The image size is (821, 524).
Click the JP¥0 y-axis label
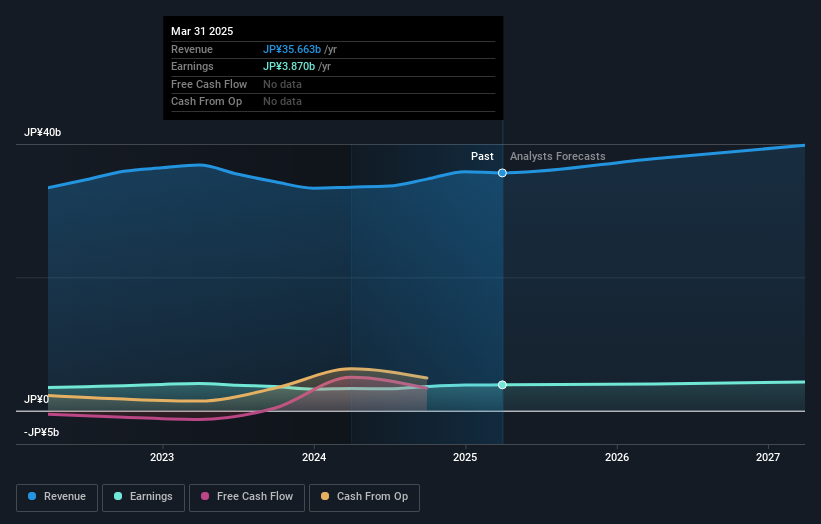36,399
